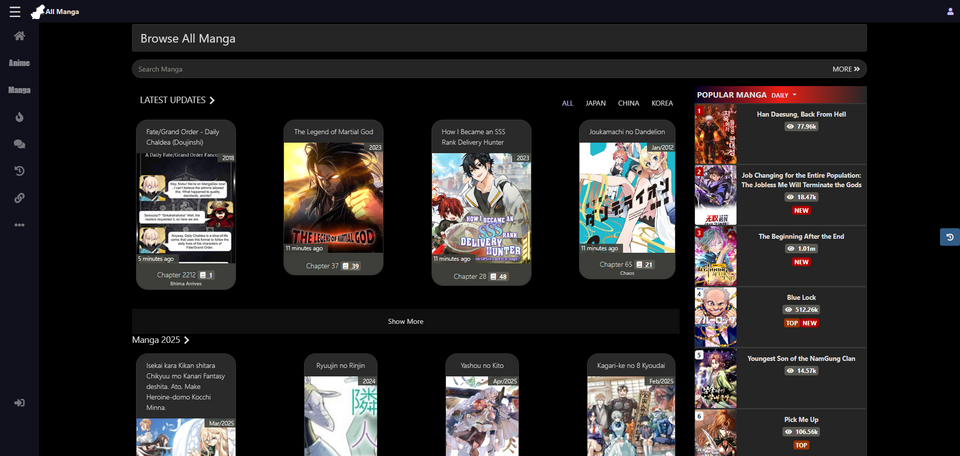Open Han Daesung, Back From Hell
960x456 pixels.
[801, 114]
